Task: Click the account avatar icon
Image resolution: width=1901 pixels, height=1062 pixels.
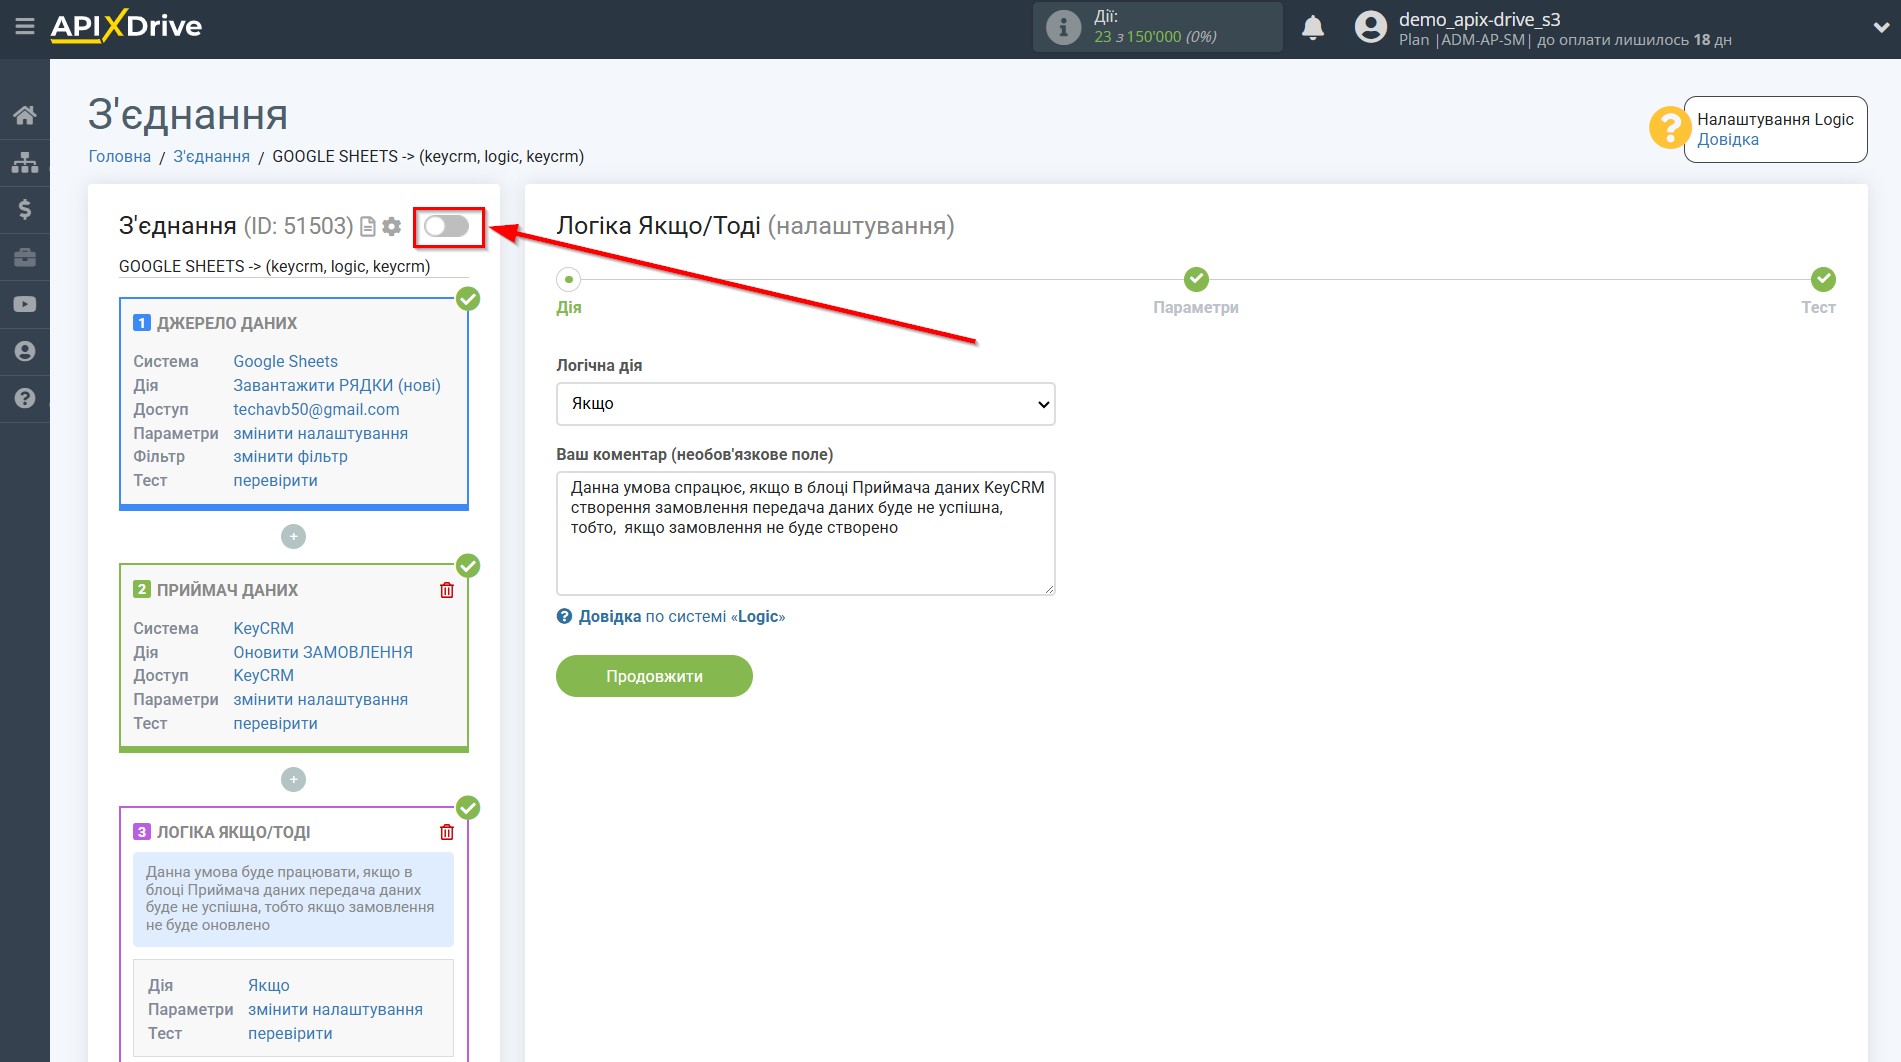Action: pyautogui.click(x=1370, y=27)
